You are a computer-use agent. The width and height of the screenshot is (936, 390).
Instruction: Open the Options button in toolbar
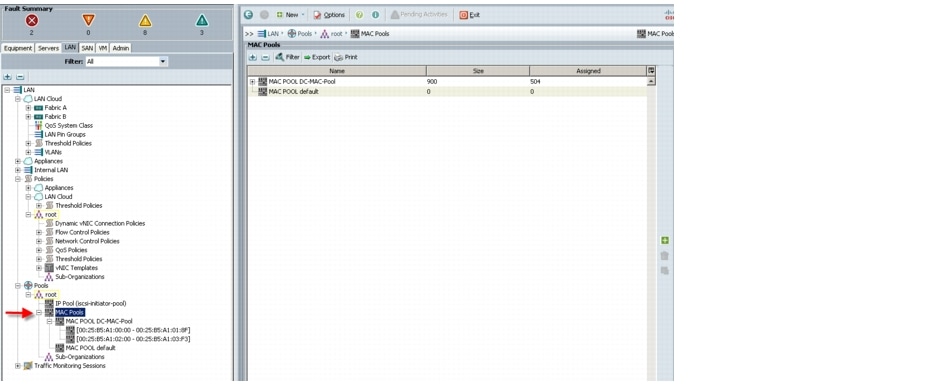click(329, 14)
